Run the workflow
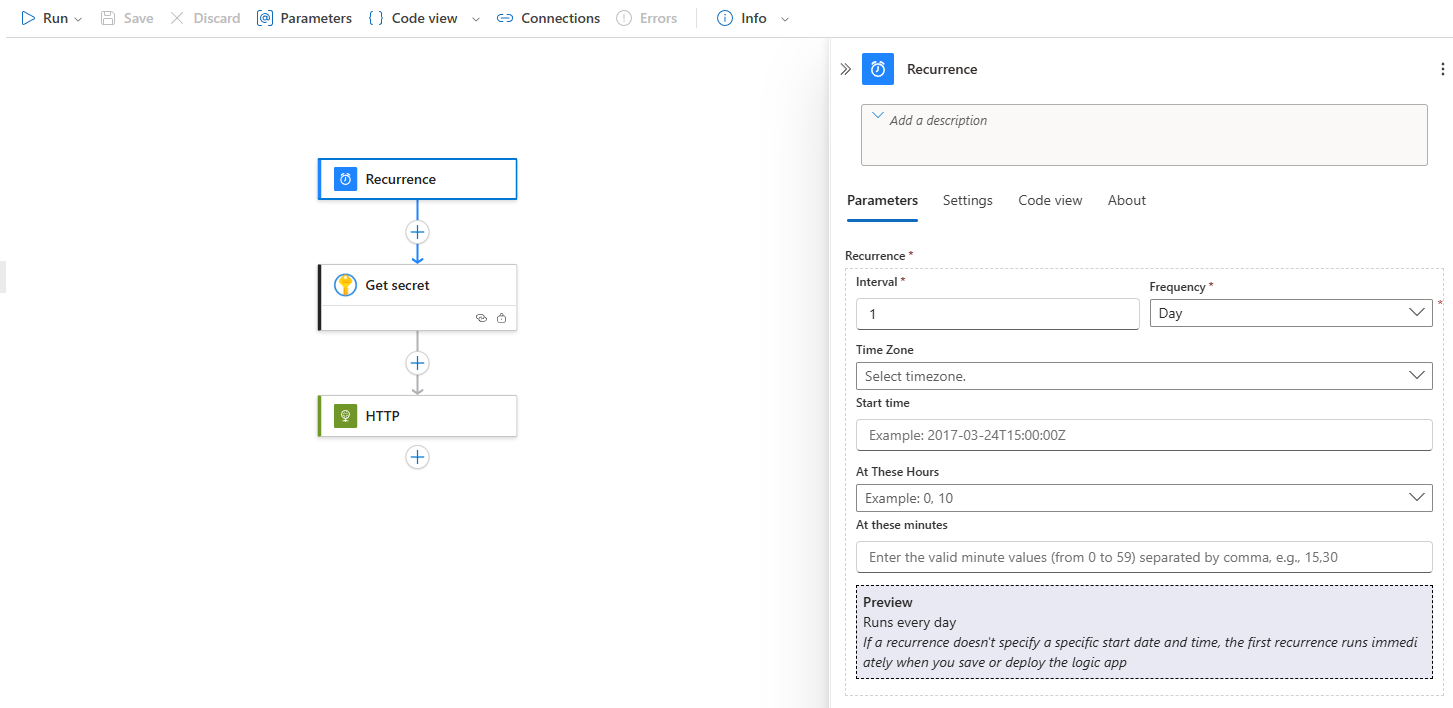1453x708 pixels. pyautogui.click(x=45, y=18)
